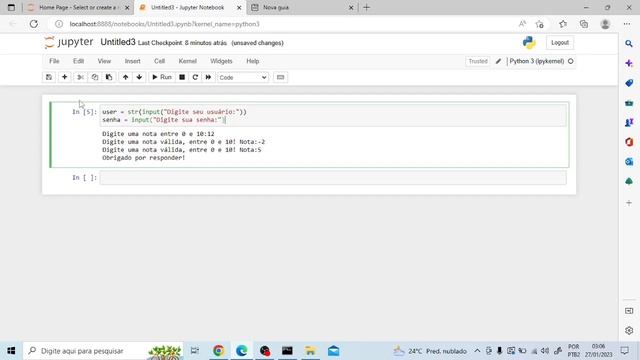Open Office icon in Edge sidebar
The image size is (640, 360).
coord(629,142)
